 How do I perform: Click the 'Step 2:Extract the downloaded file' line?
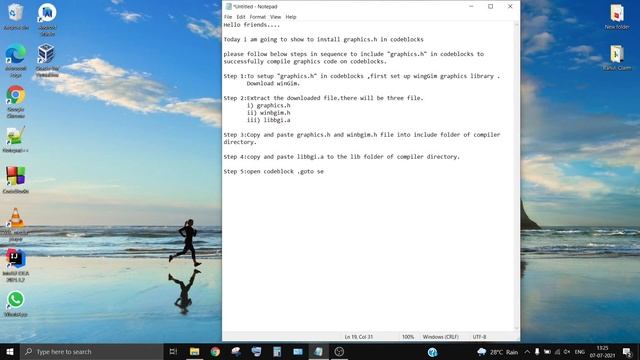point(323,98)
